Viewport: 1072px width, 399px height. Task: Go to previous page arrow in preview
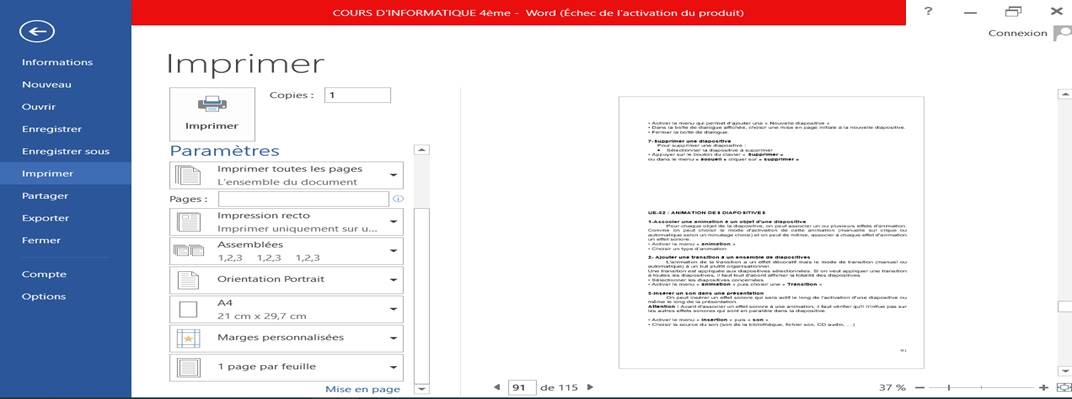click(497, 387)
